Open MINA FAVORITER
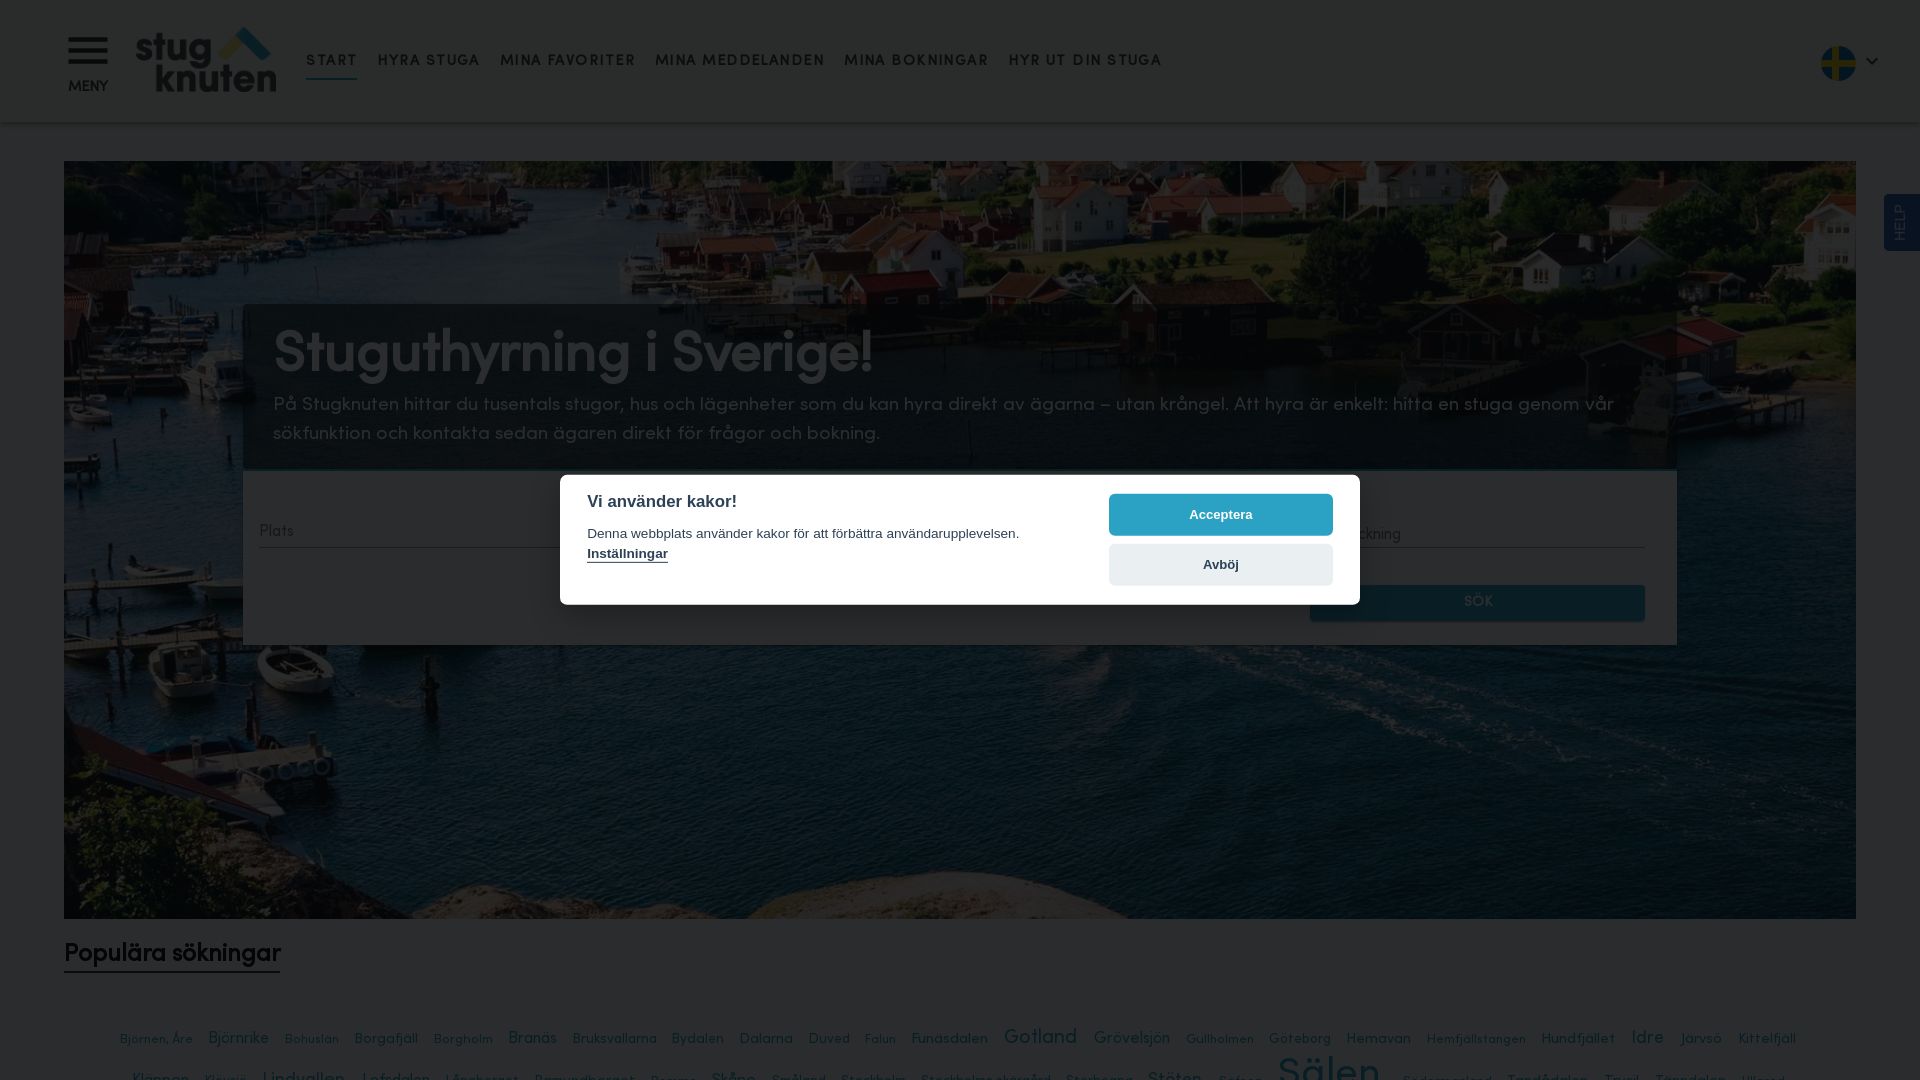Viewport: 1920px width, 1080px height. 567,61
